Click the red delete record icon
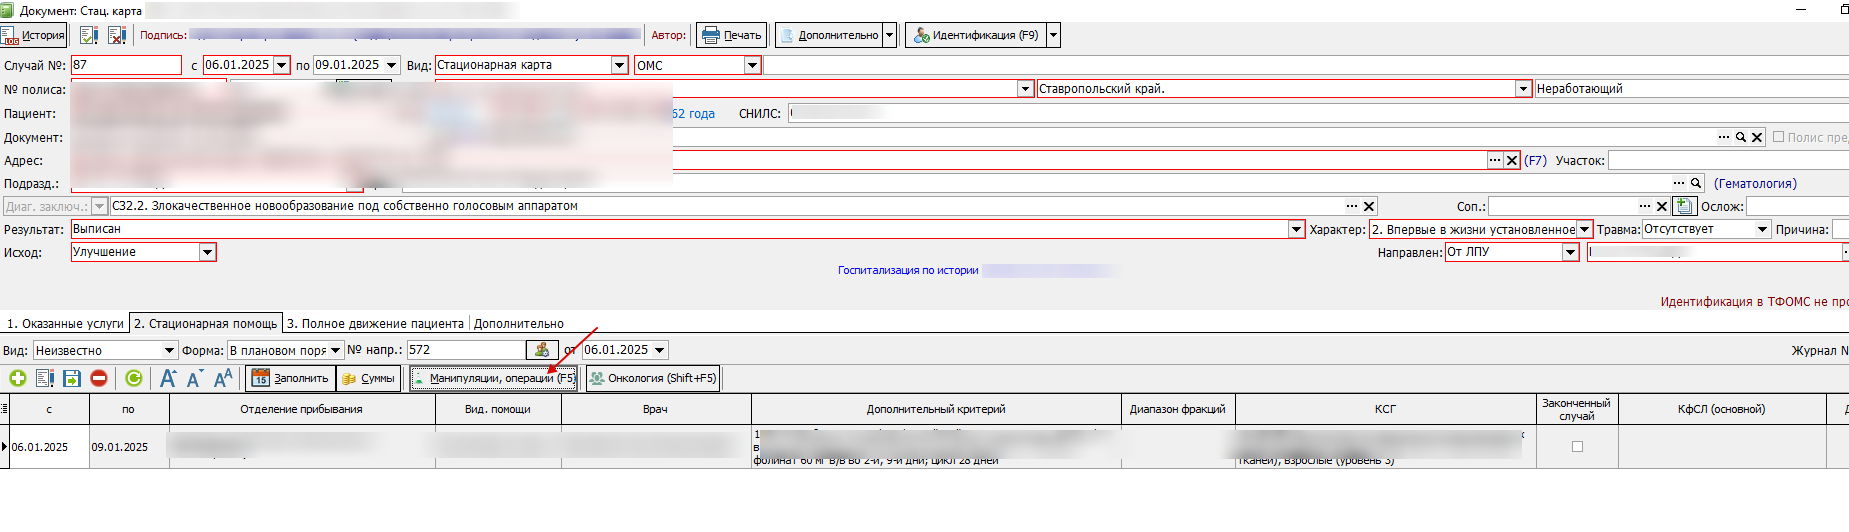The height and width of the screenshot is (532, 1849). point(99,378)
